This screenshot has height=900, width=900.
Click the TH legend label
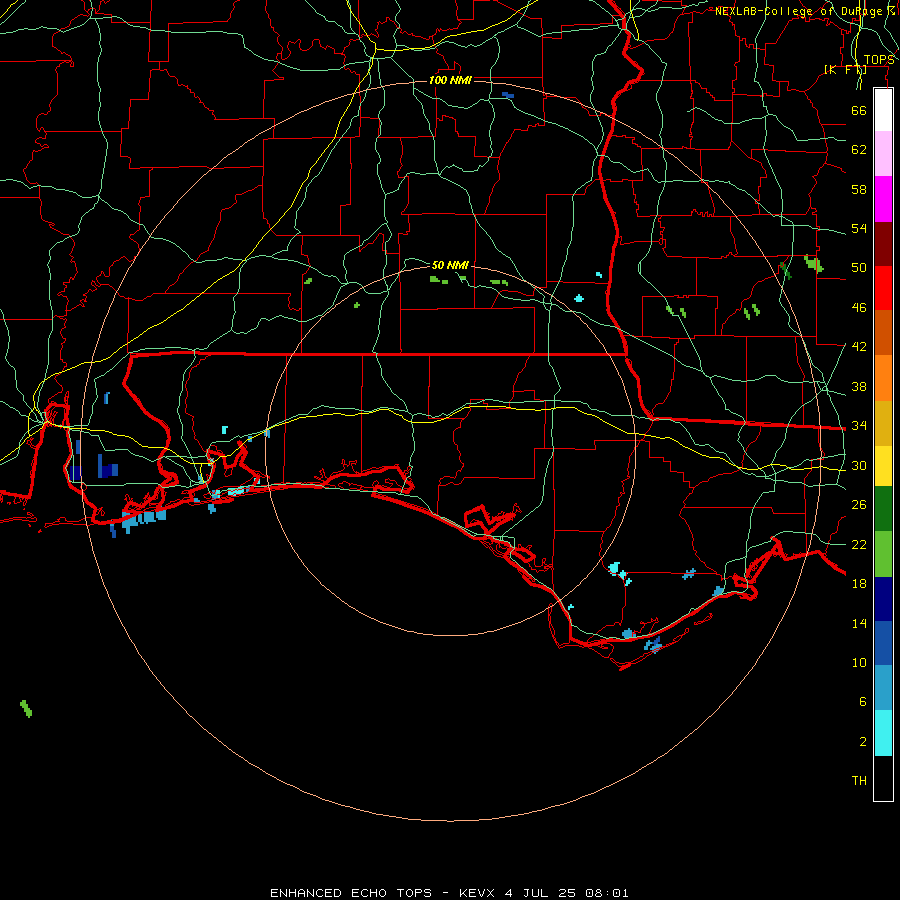coord(859,781)
